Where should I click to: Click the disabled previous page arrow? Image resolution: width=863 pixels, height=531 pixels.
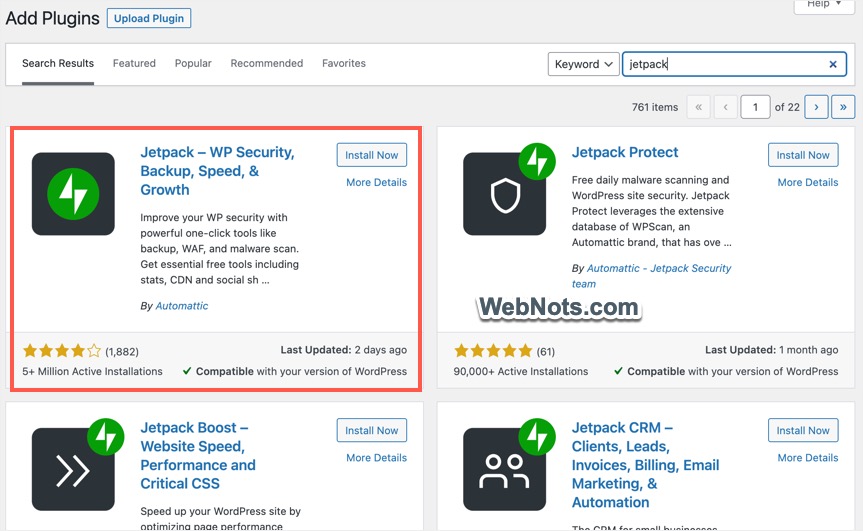[725, 107]
